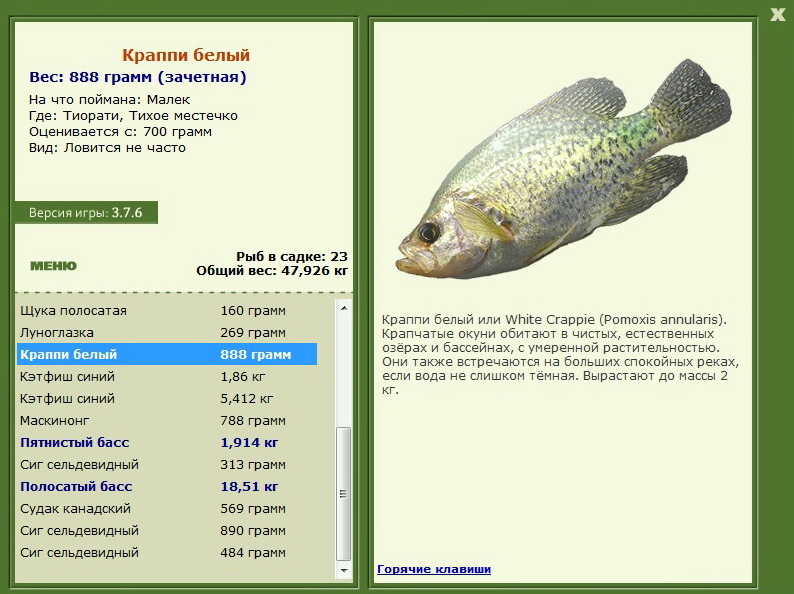794x594 pixels.
Task: Select Маскинонг 788 грамм row
Action: 167,420
